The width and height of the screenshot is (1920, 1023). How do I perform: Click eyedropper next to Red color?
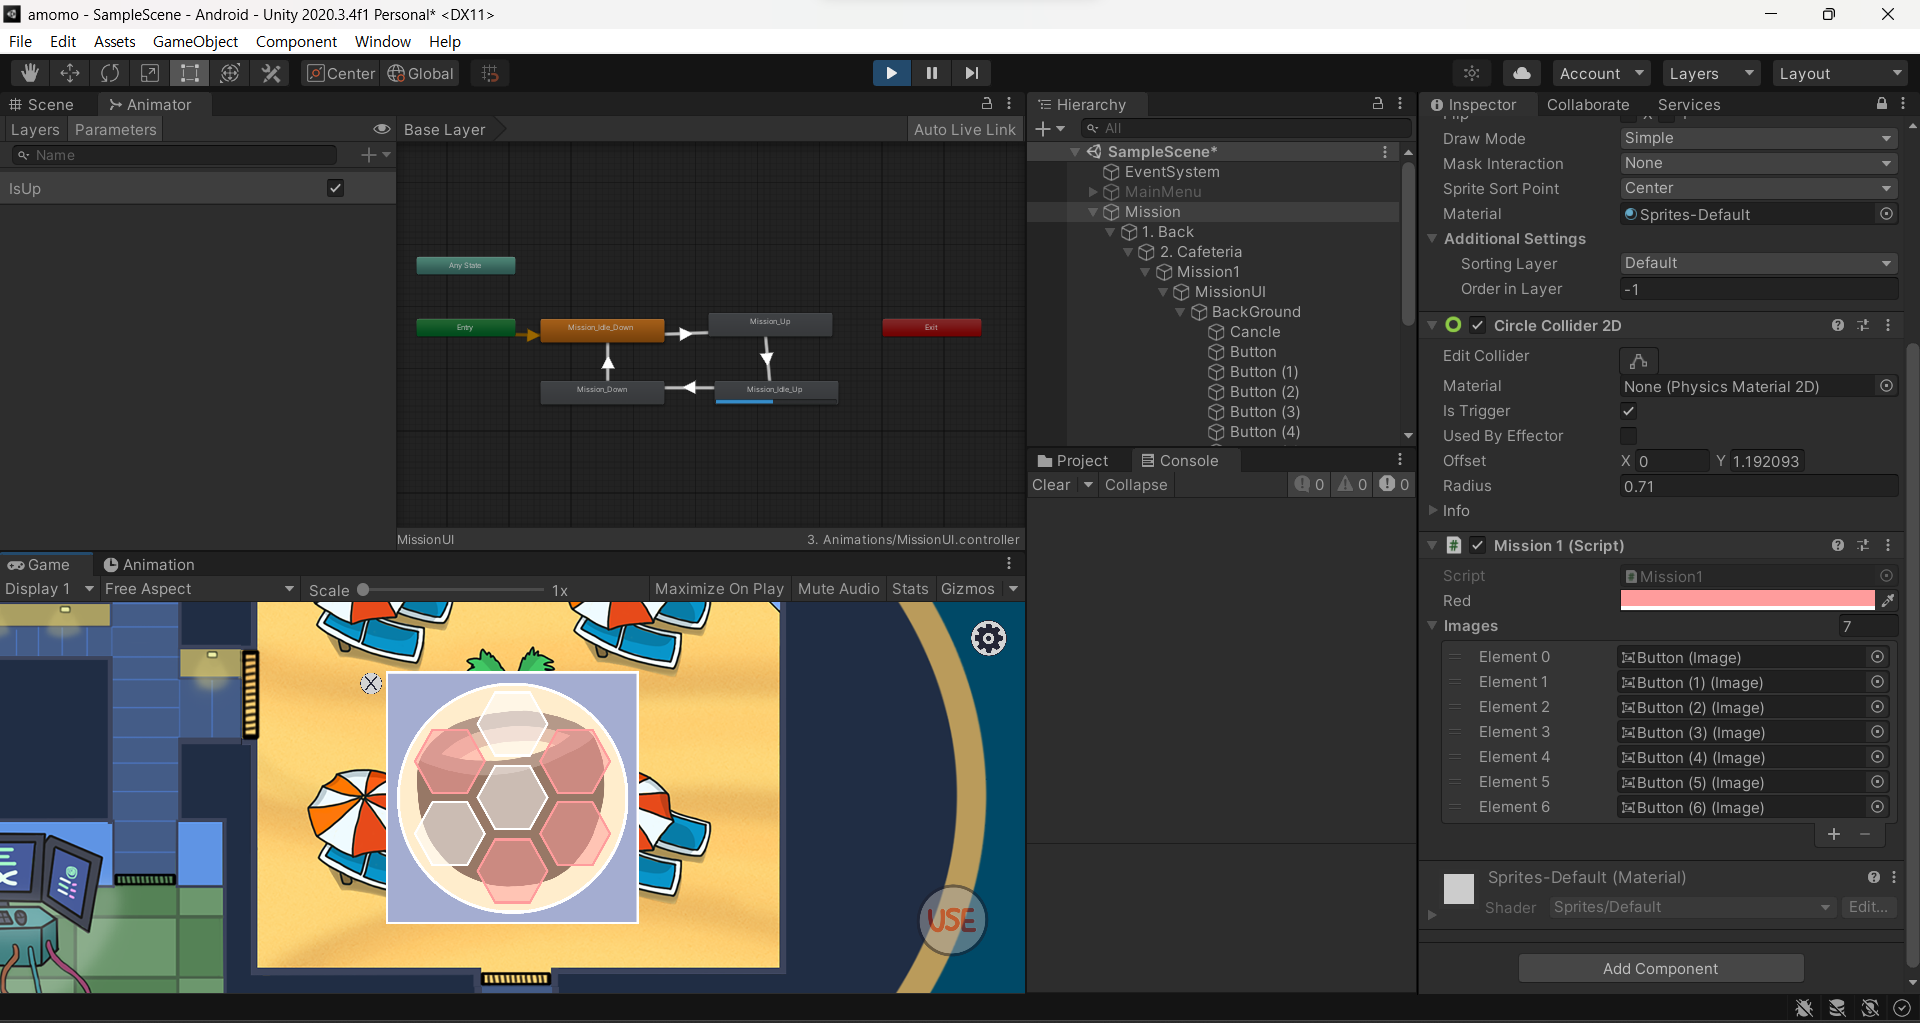point(1887,600)
